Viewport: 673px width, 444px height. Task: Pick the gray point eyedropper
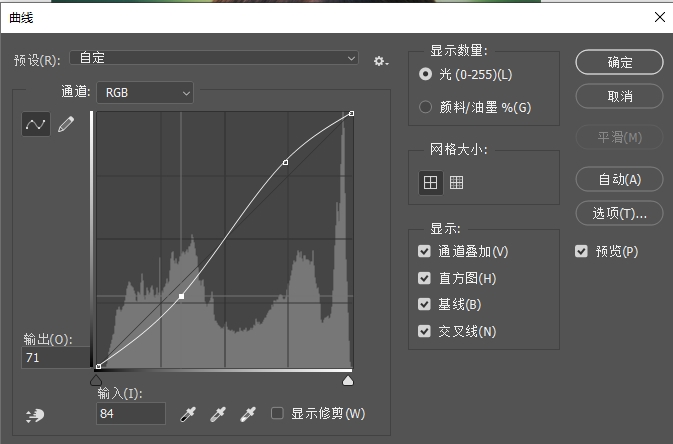coord(218,414)
